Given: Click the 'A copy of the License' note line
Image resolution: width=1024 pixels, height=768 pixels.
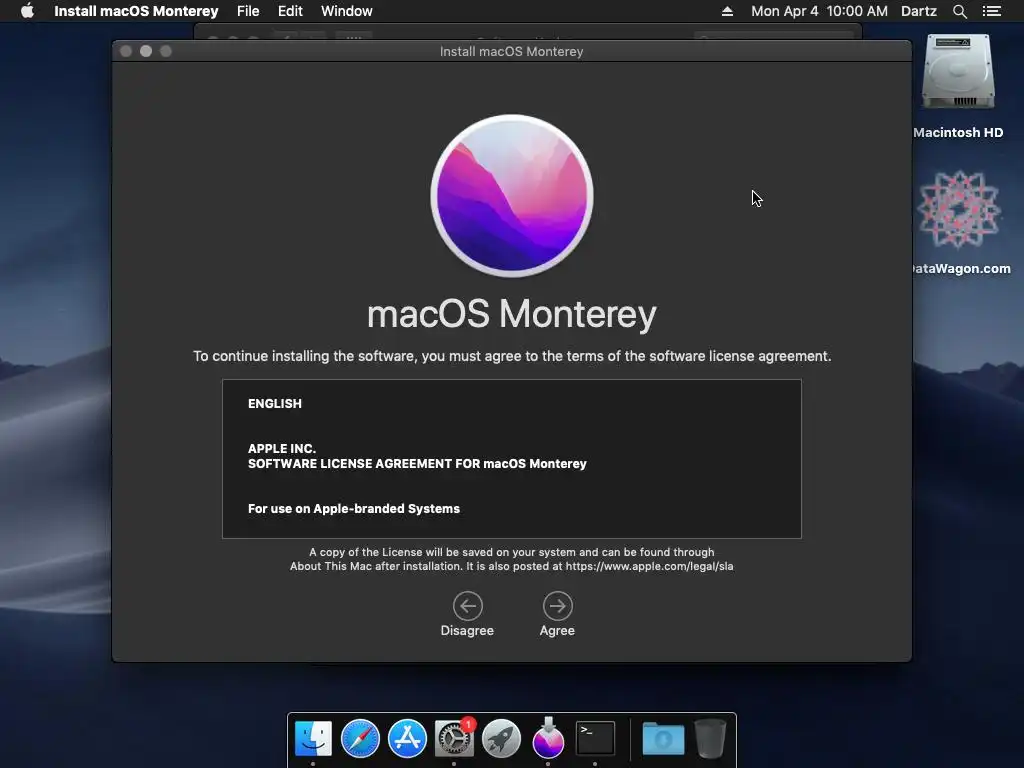Looking at the screenshot, I should click(x=512, y=552).
